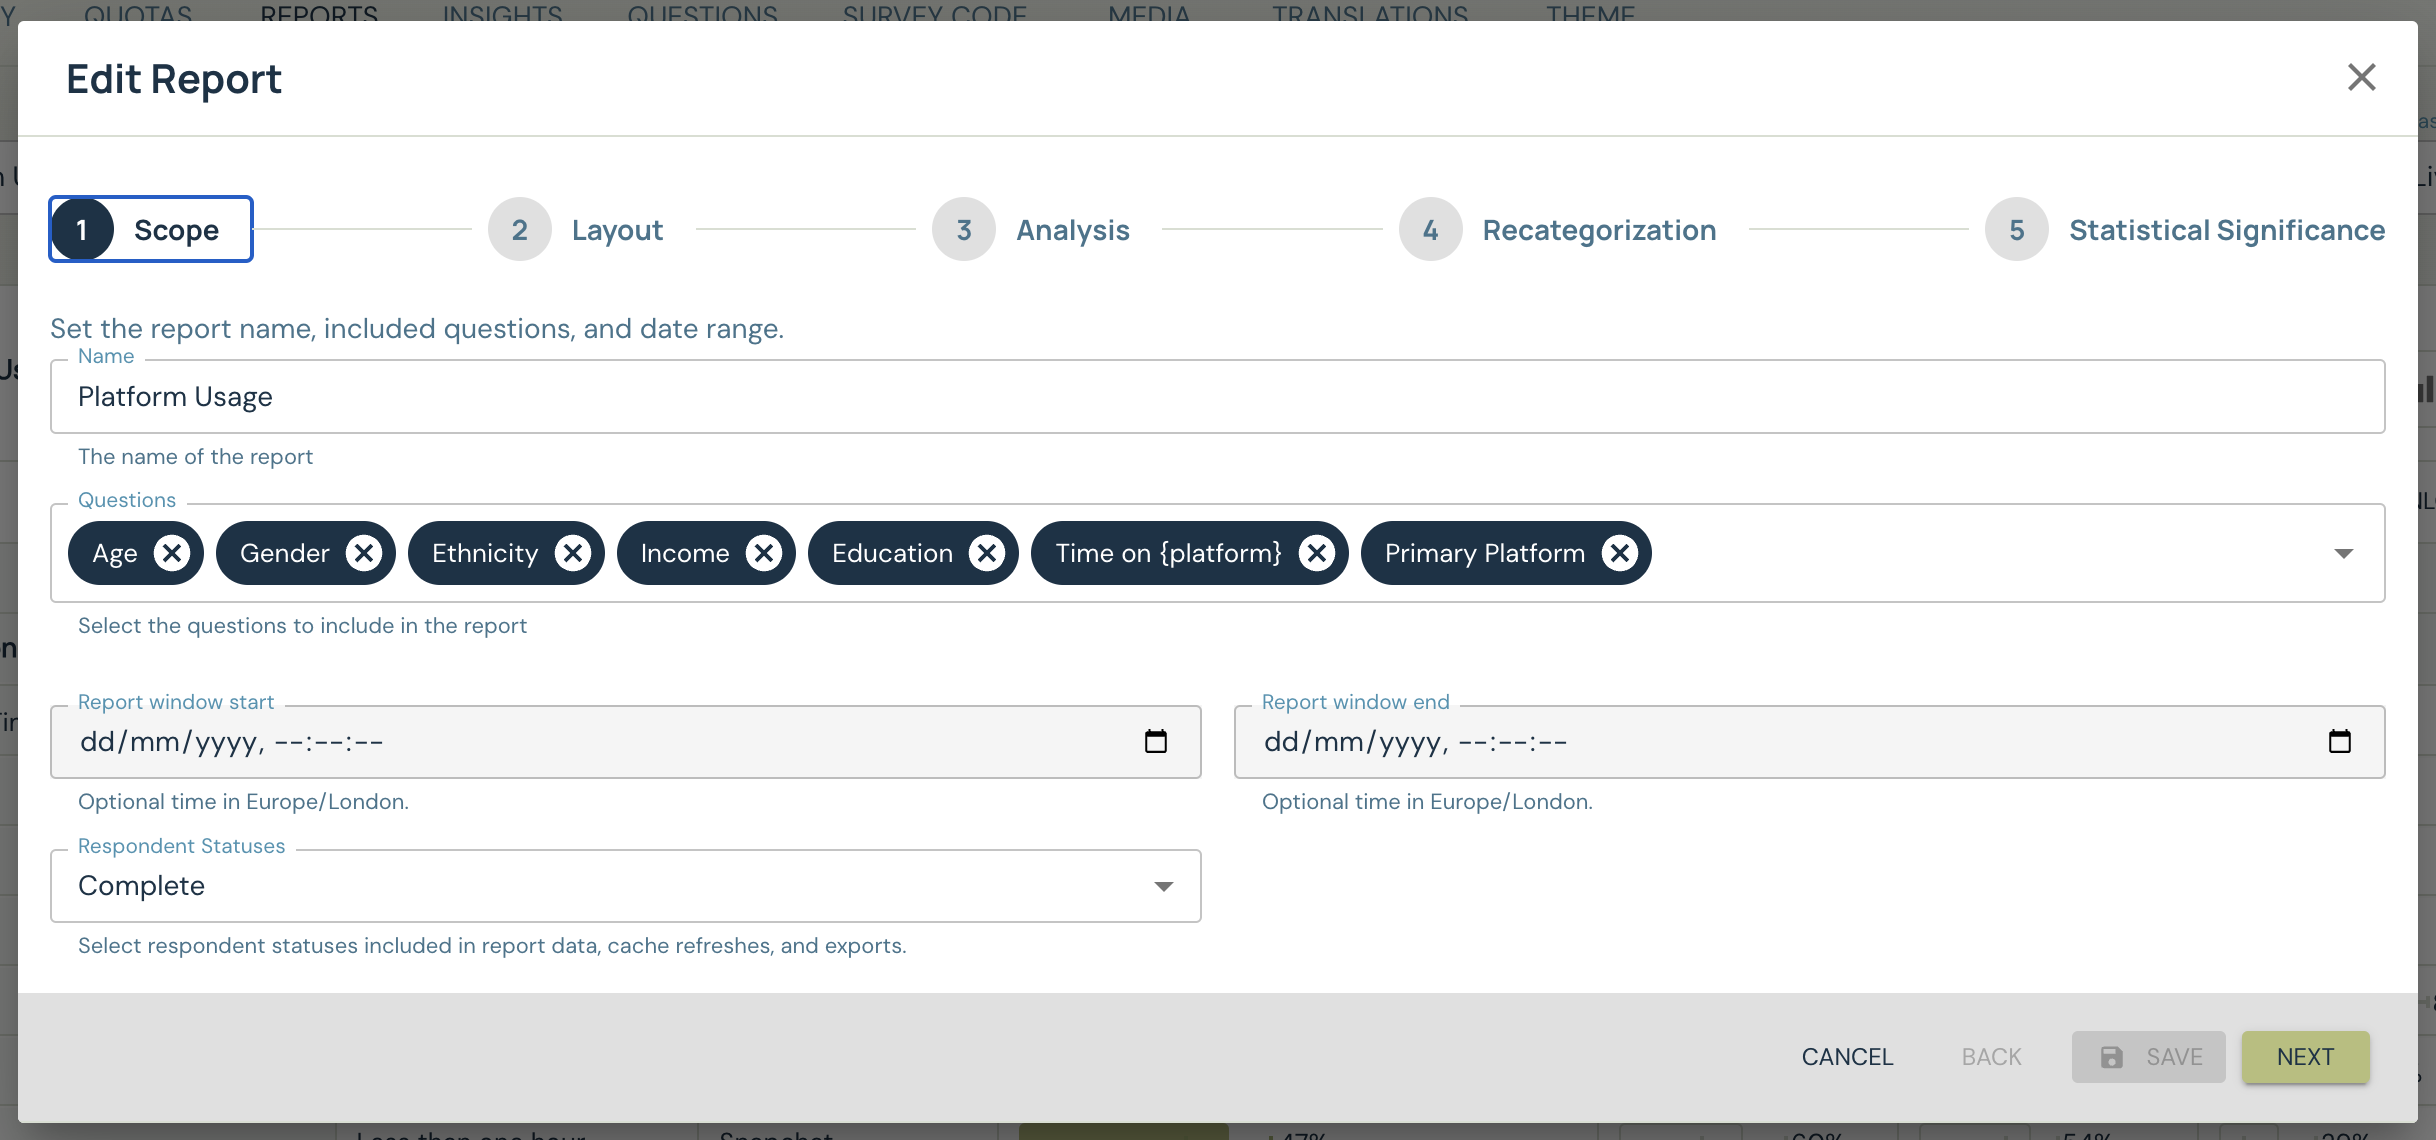
Task: Open calendar picker for Report window end
Action: (x=2340, y=741)
